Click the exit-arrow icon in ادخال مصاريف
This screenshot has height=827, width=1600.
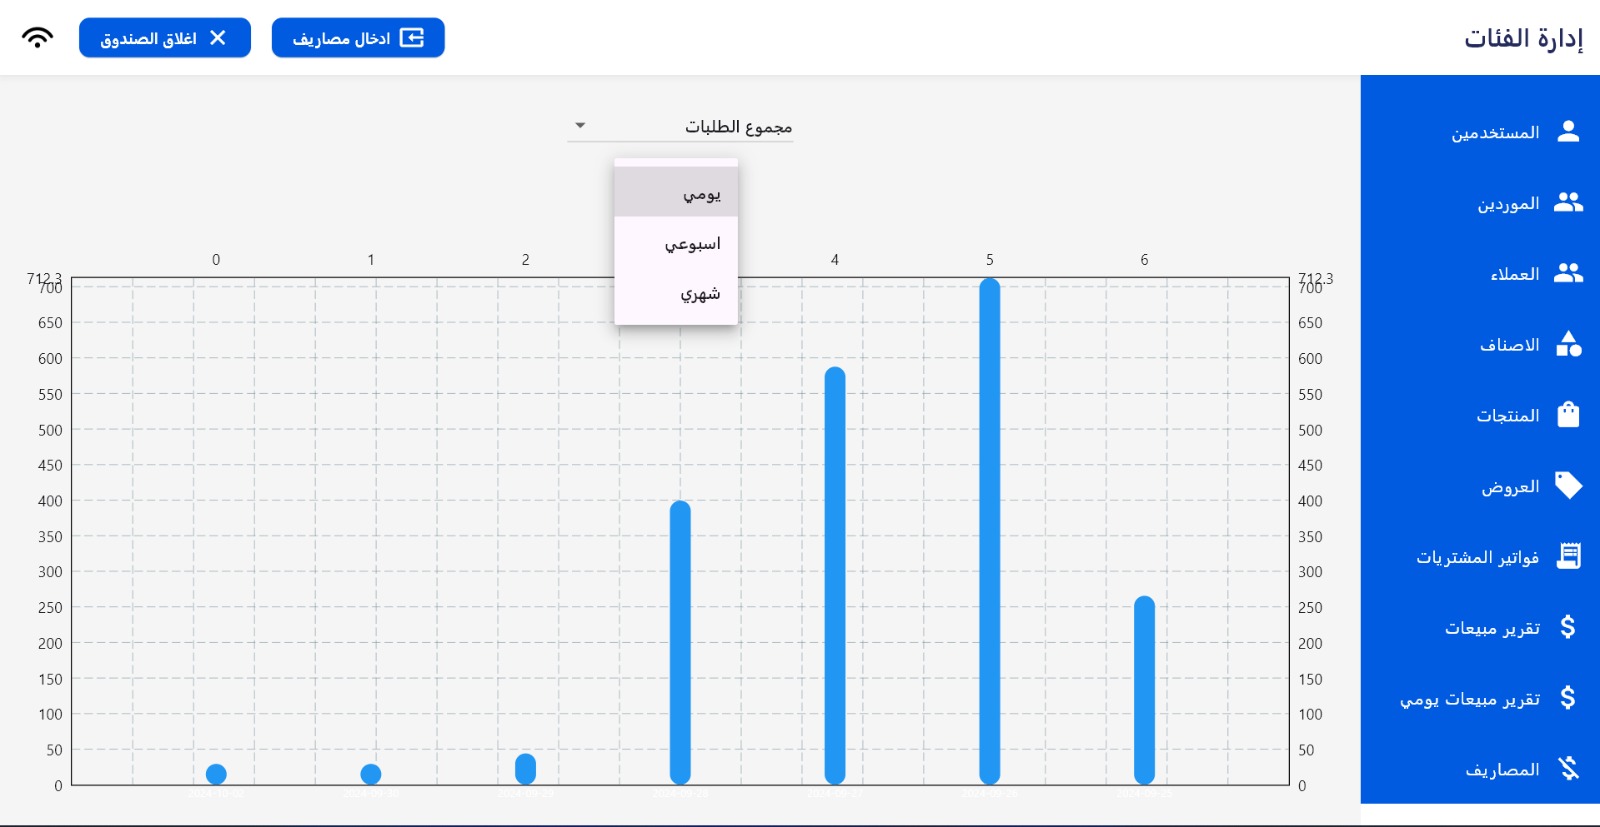[x=412, y=38]
